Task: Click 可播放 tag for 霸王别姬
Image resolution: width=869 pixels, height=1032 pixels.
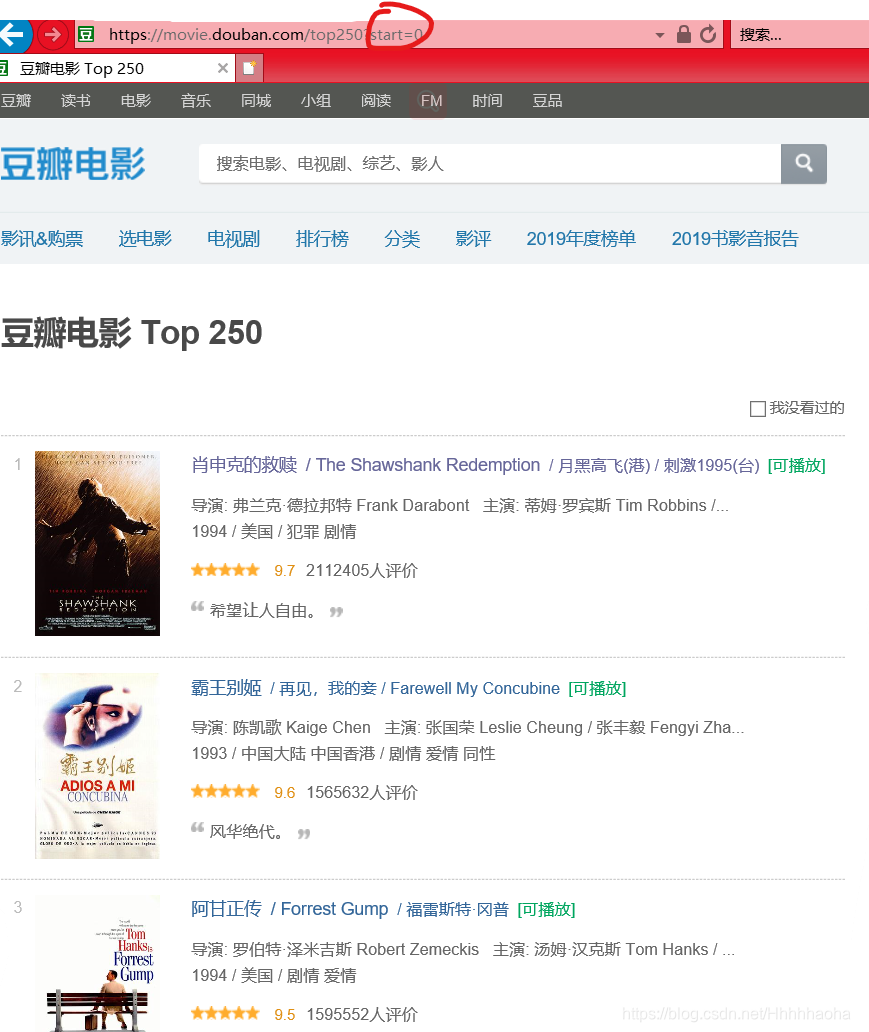Action: pyautogui.click(x=597, y=688)
